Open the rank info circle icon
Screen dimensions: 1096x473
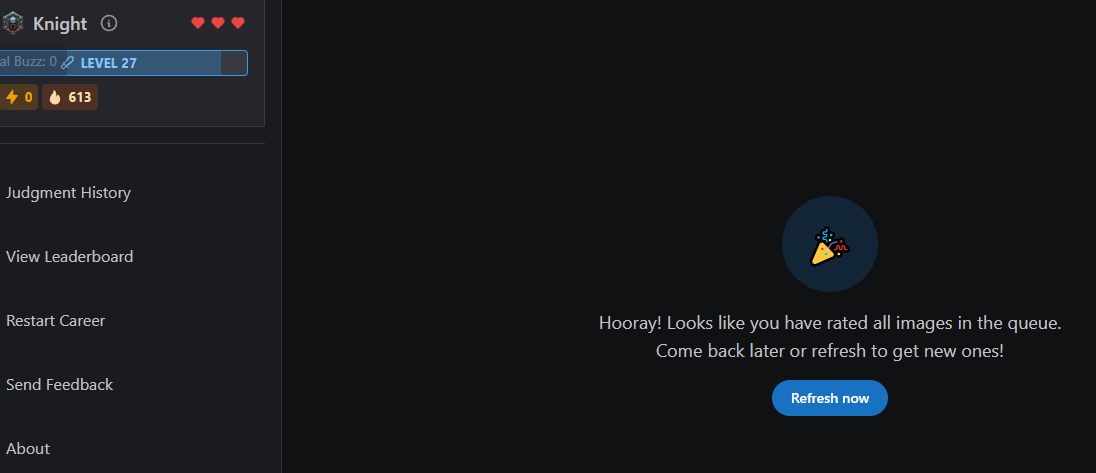(108, 23)
